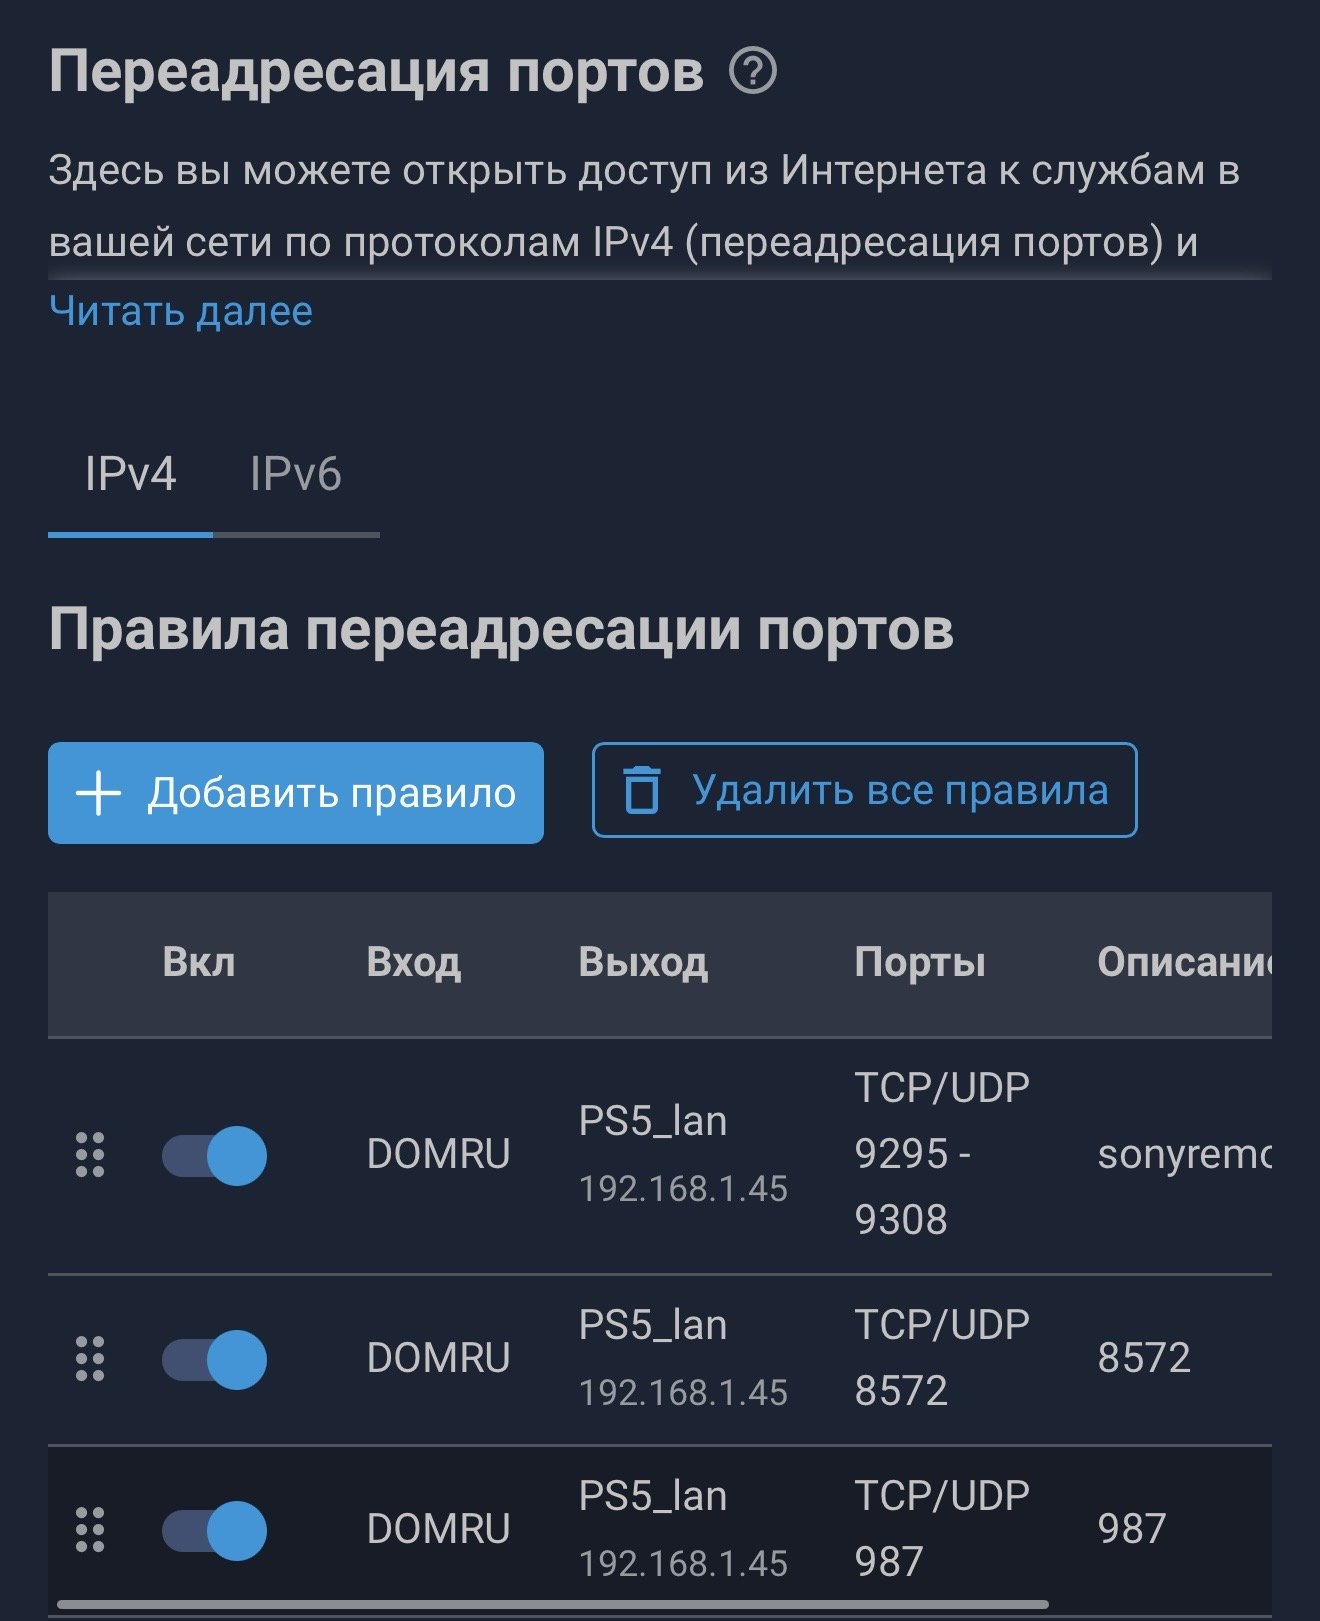This screenshot has height=1621, width=1320.
Task: Select PS5_lan output in 8572 rule
Action: point(653,1326)
